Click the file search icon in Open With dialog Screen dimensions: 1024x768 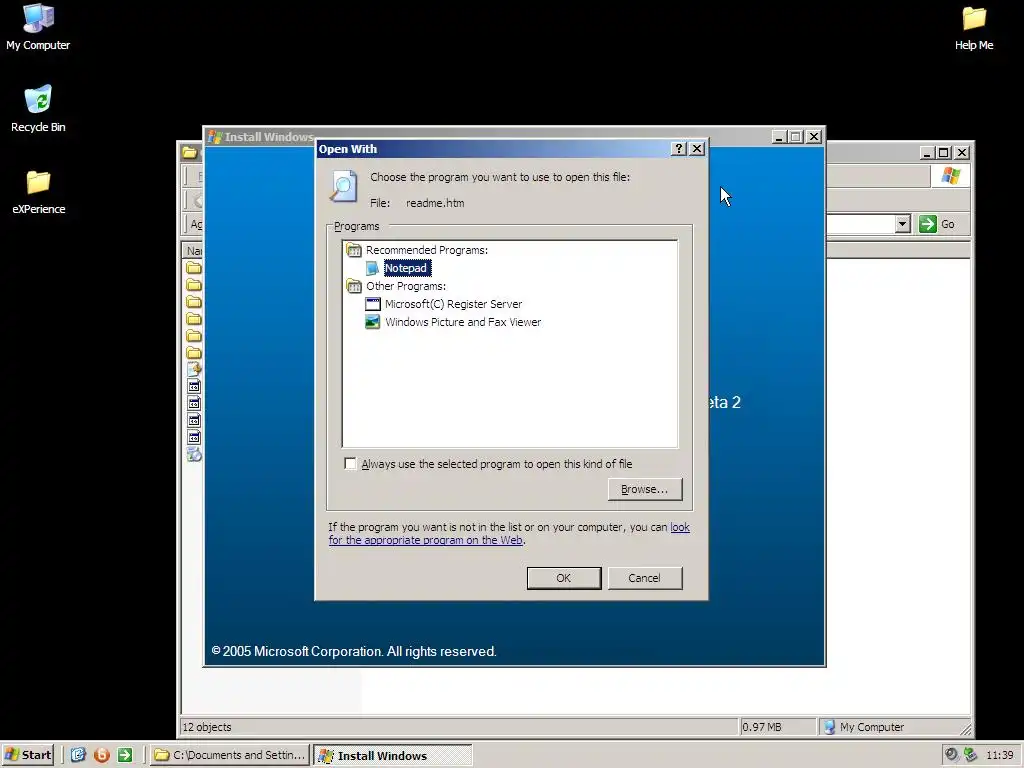pyautogui.click(x=344, y=186)
